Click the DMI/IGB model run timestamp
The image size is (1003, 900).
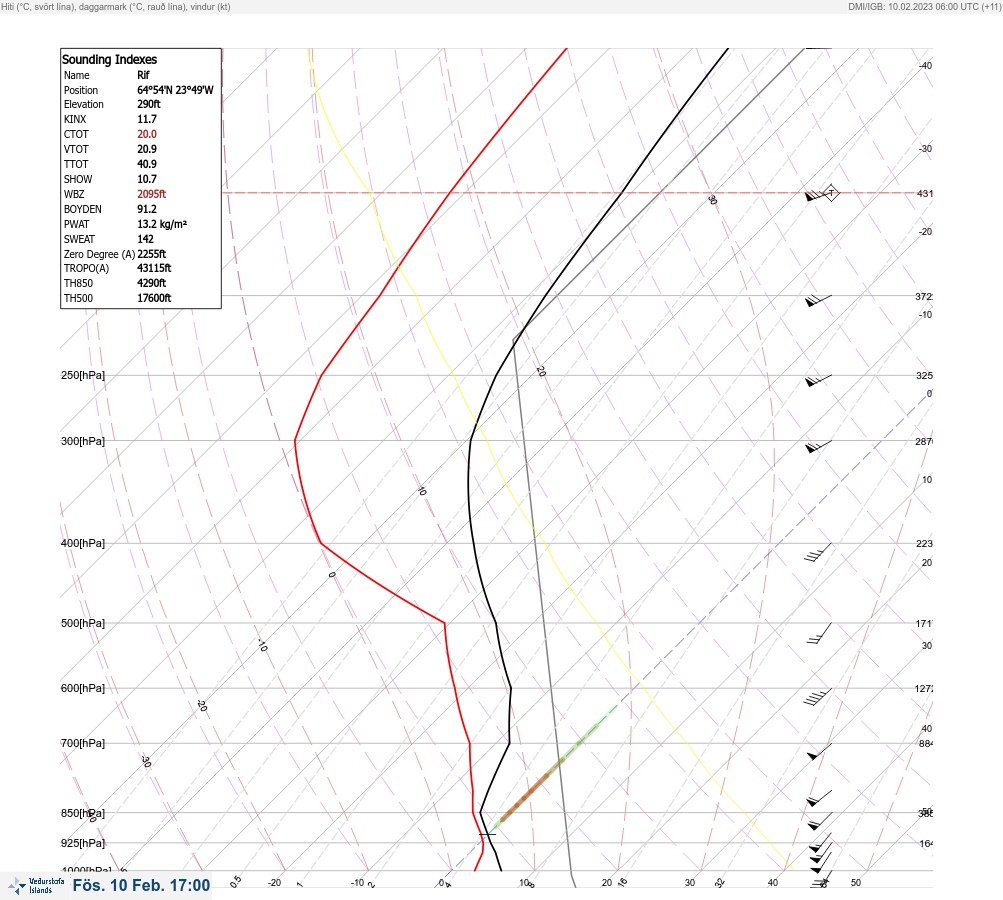click(x=924, y=6)
